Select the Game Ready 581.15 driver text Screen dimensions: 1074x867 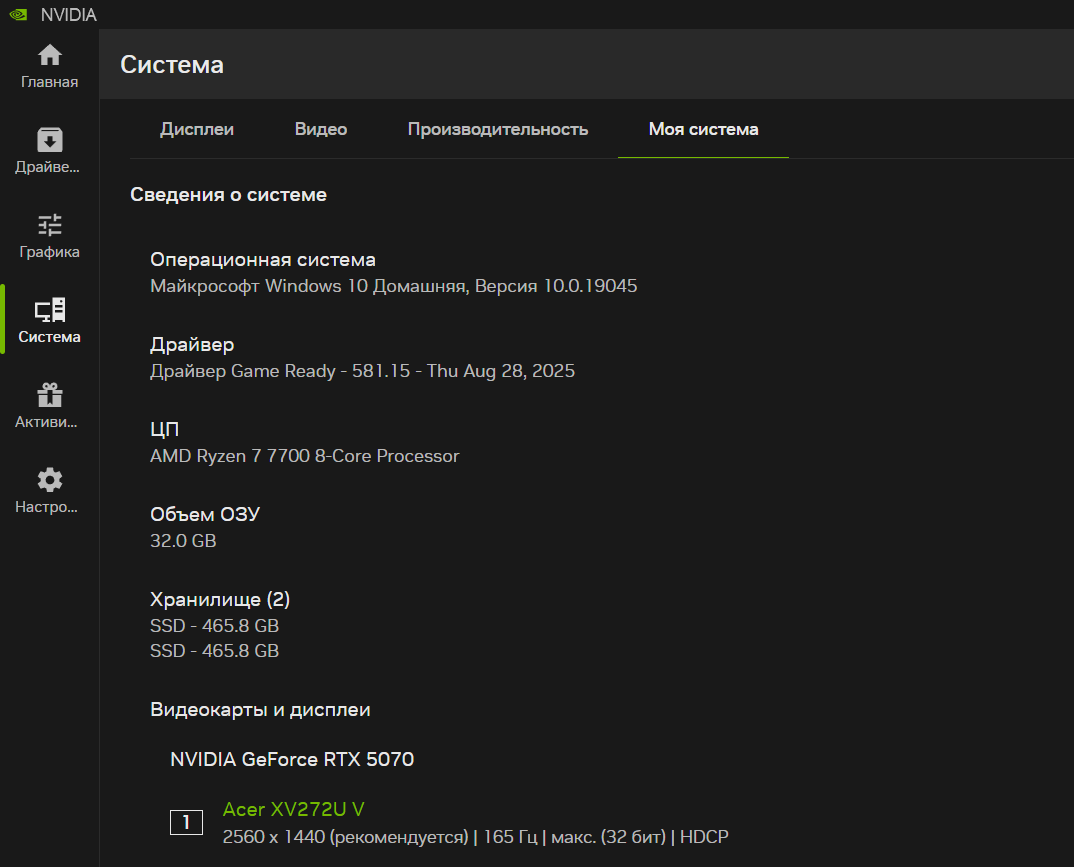coord(362,370)
